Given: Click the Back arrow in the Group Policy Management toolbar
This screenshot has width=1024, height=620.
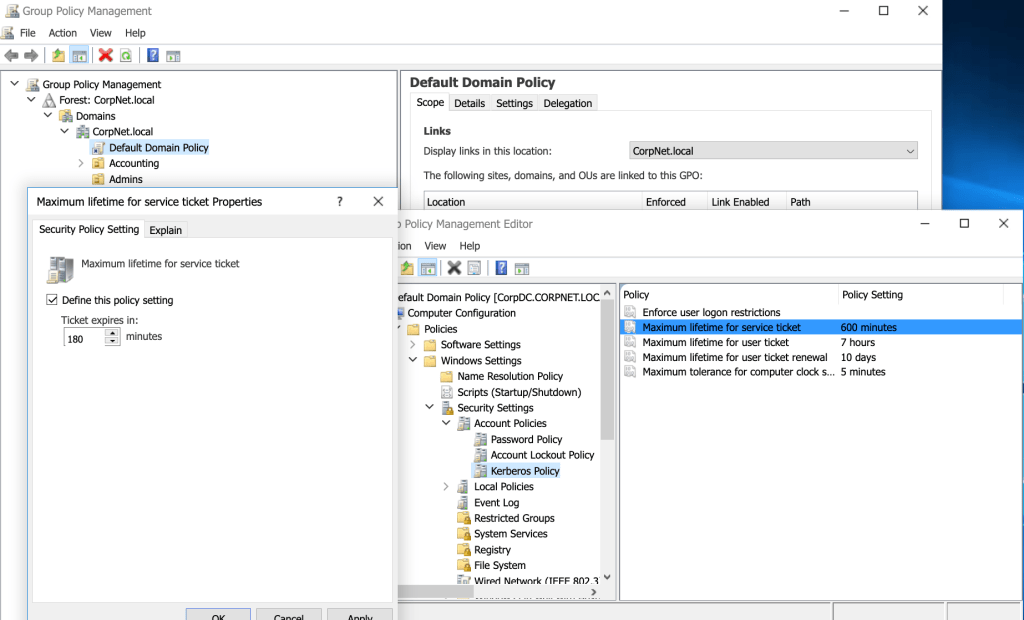Looking at the screenshot, I should [11, 56].
